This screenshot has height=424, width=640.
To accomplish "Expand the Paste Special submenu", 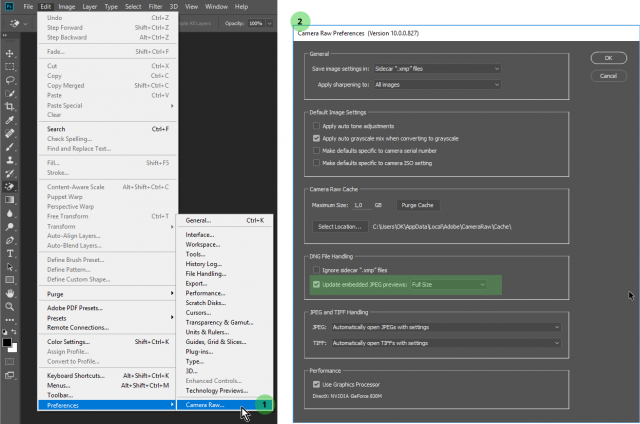I will tap(110, 105).
